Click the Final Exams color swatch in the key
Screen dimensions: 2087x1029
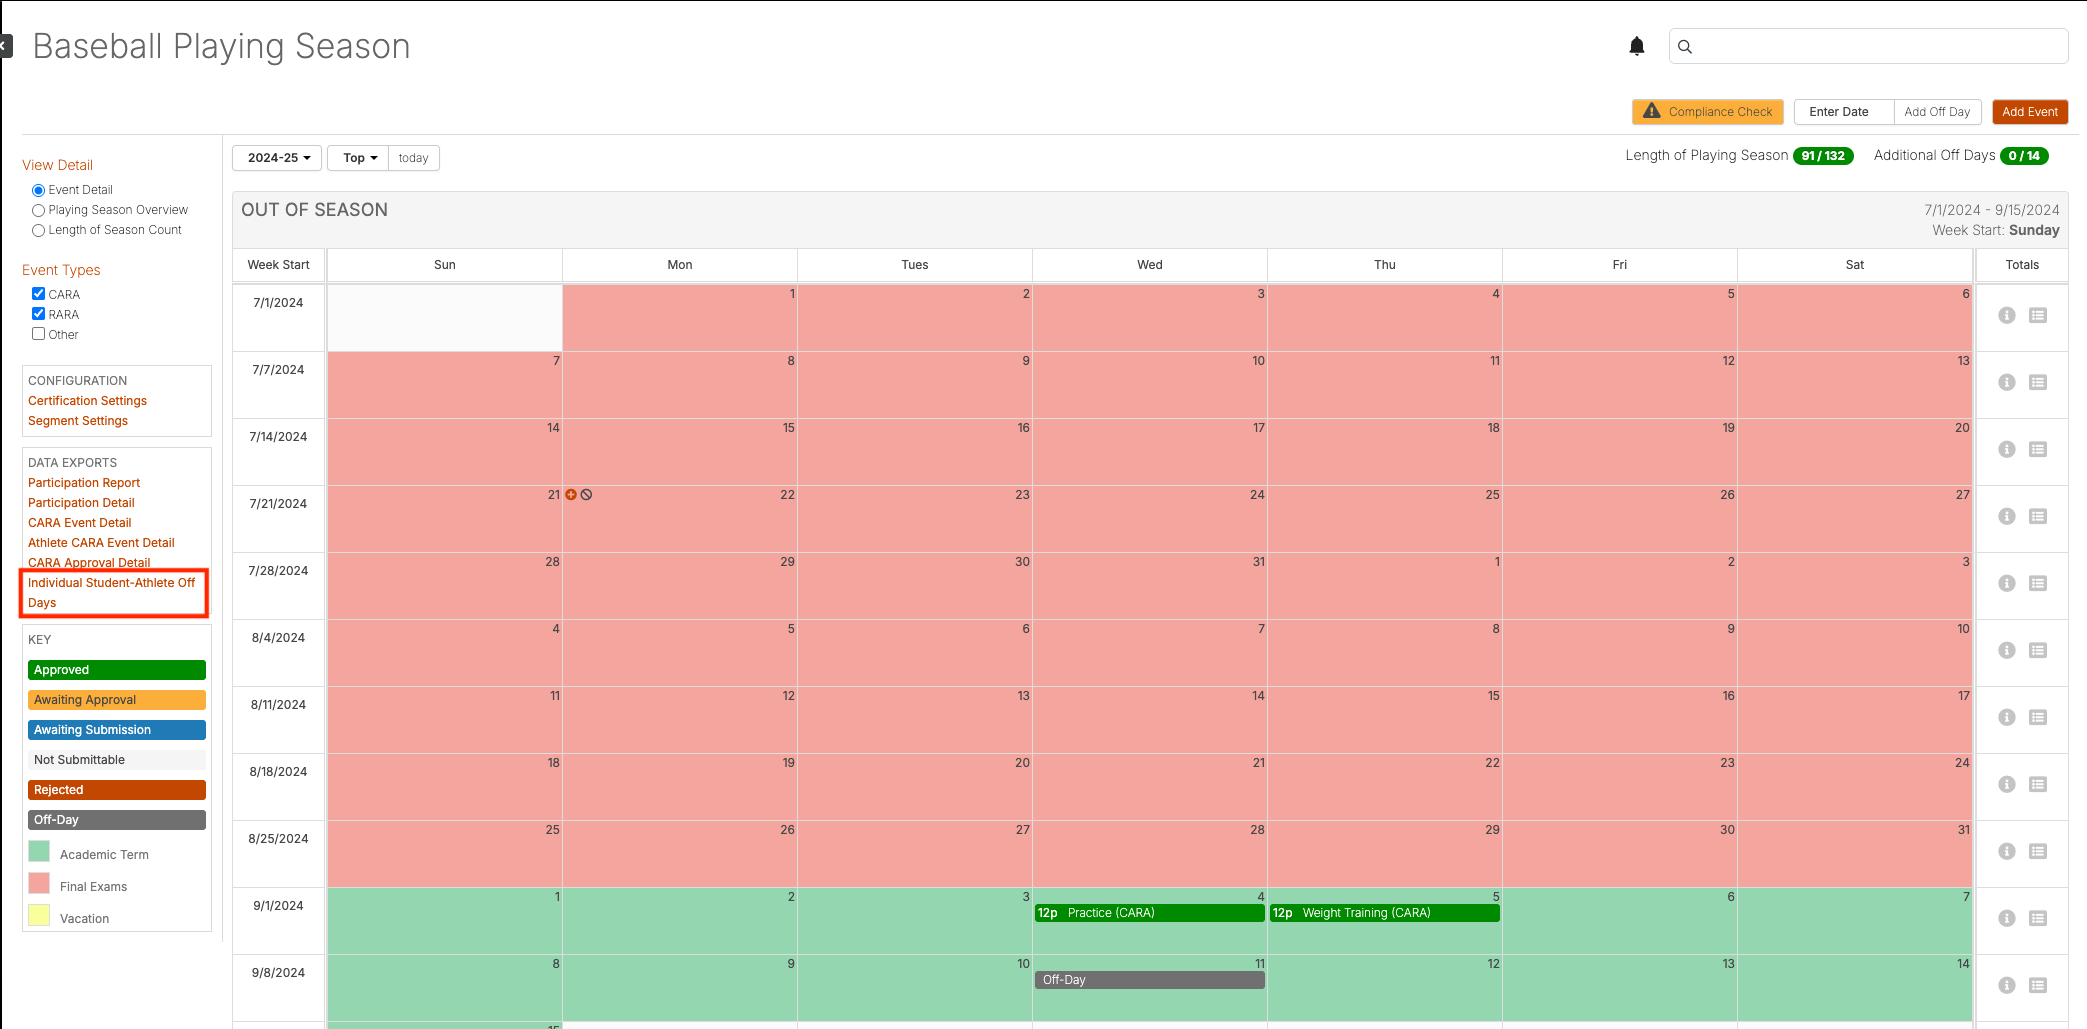[39, 883]
